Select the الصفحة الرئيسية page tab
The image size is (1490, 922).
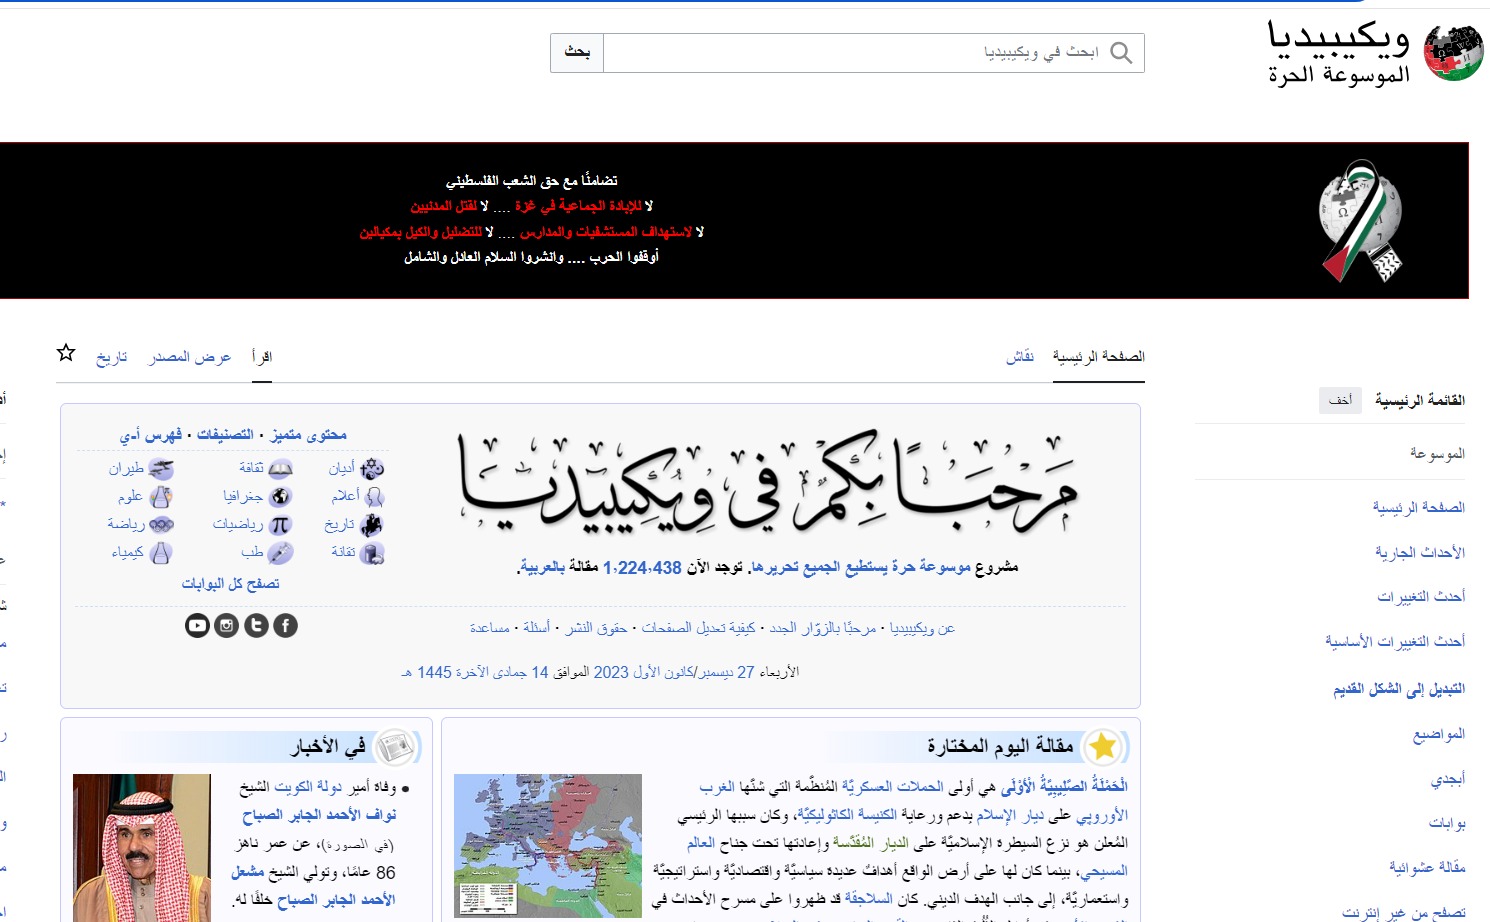pyautogui.click(x=1099, y=356)
